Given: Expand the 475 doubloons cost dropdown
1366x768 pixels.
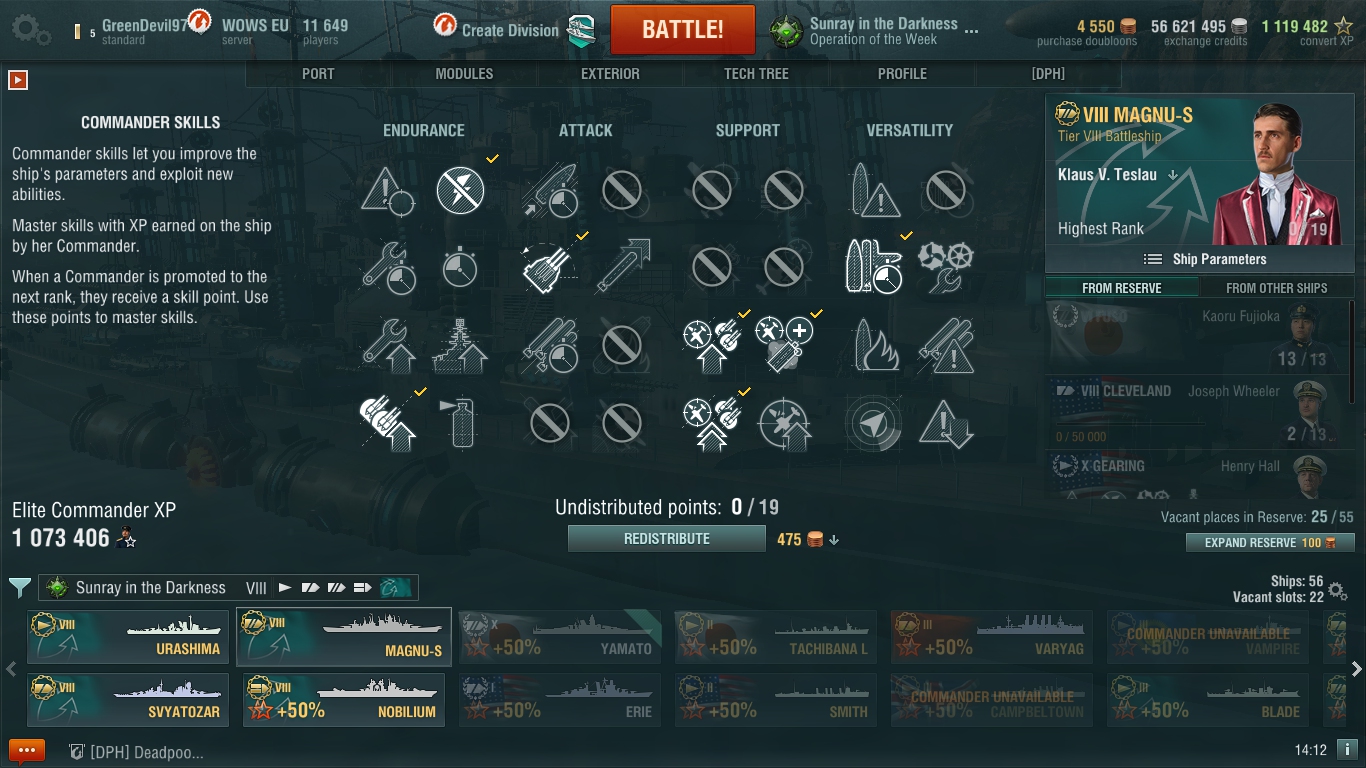Looking at the screenshot, I should (x=834, y=540).
